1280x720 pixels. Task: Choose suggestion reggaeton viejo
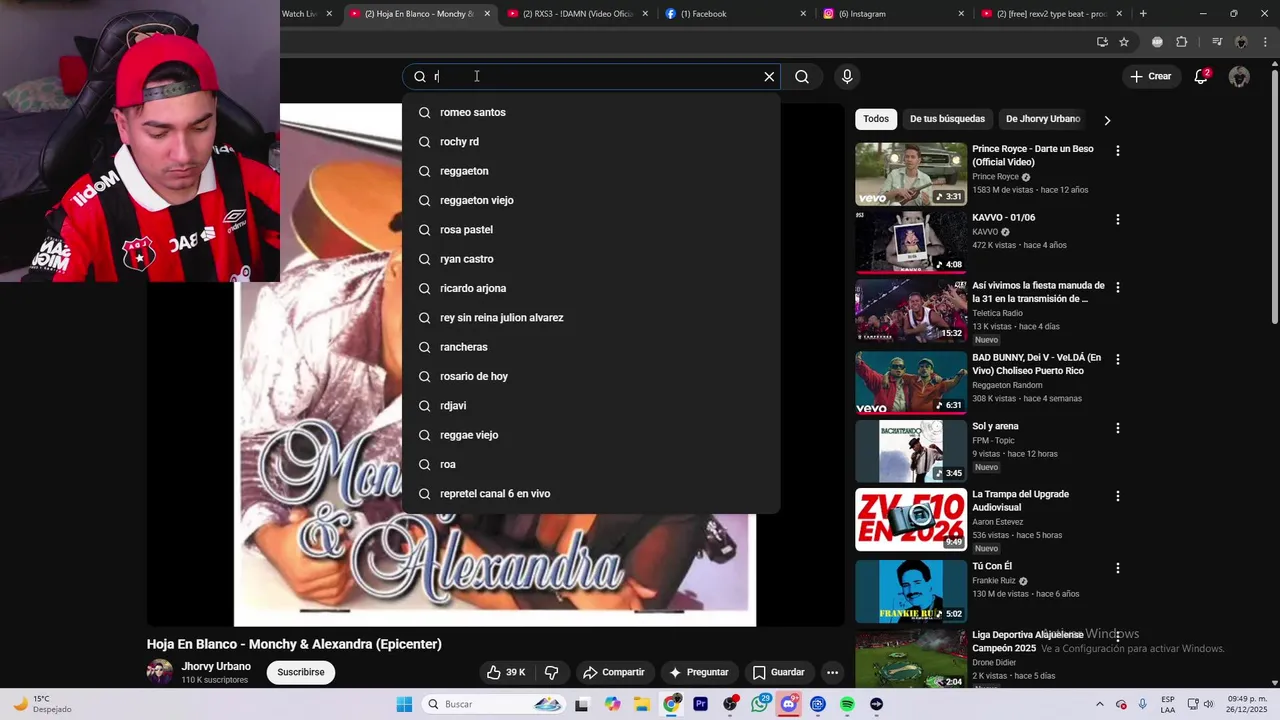coord(590,200)
